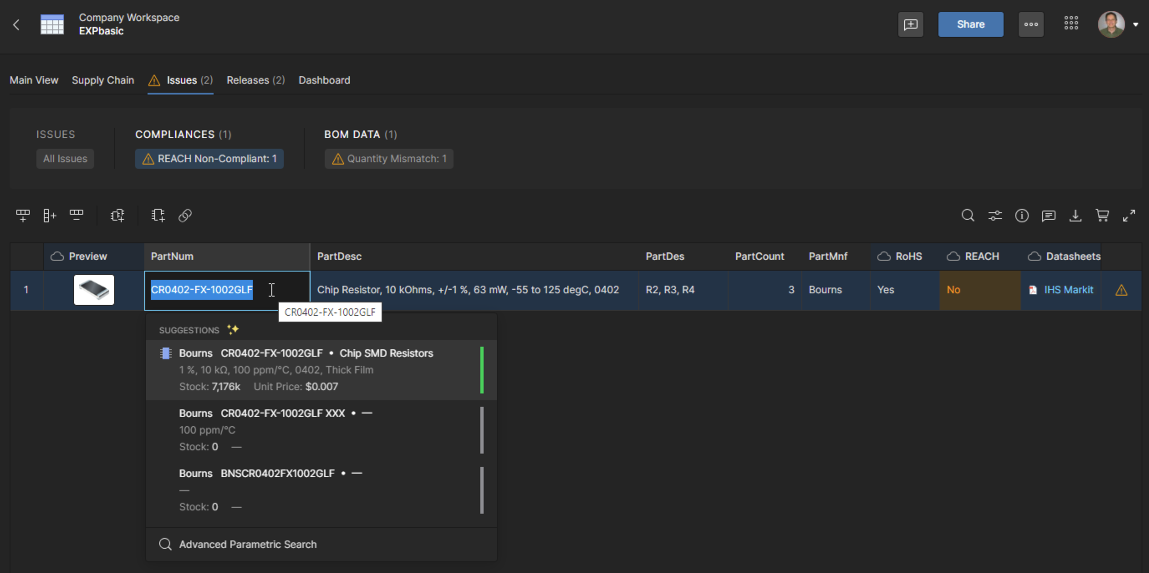Click the resistor preview thumbnail
Image resolution: width=1149 pixels, height=573 pixels.
[94, 290]
